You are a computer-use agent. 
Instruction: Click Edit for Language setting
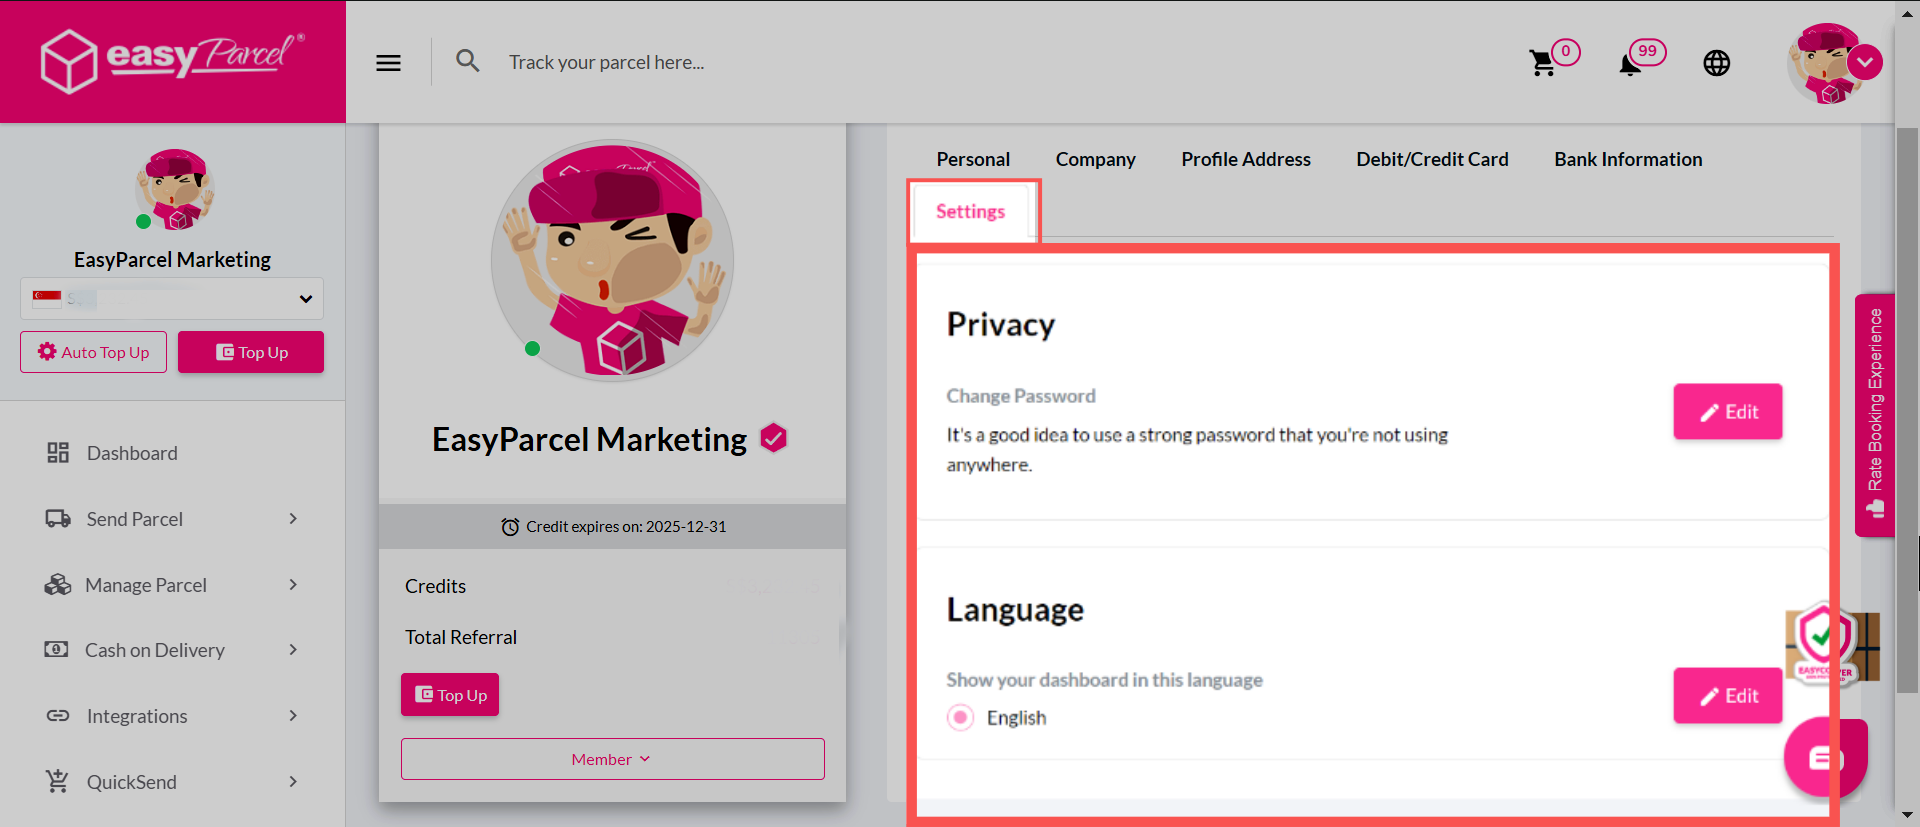point(1728,695)
